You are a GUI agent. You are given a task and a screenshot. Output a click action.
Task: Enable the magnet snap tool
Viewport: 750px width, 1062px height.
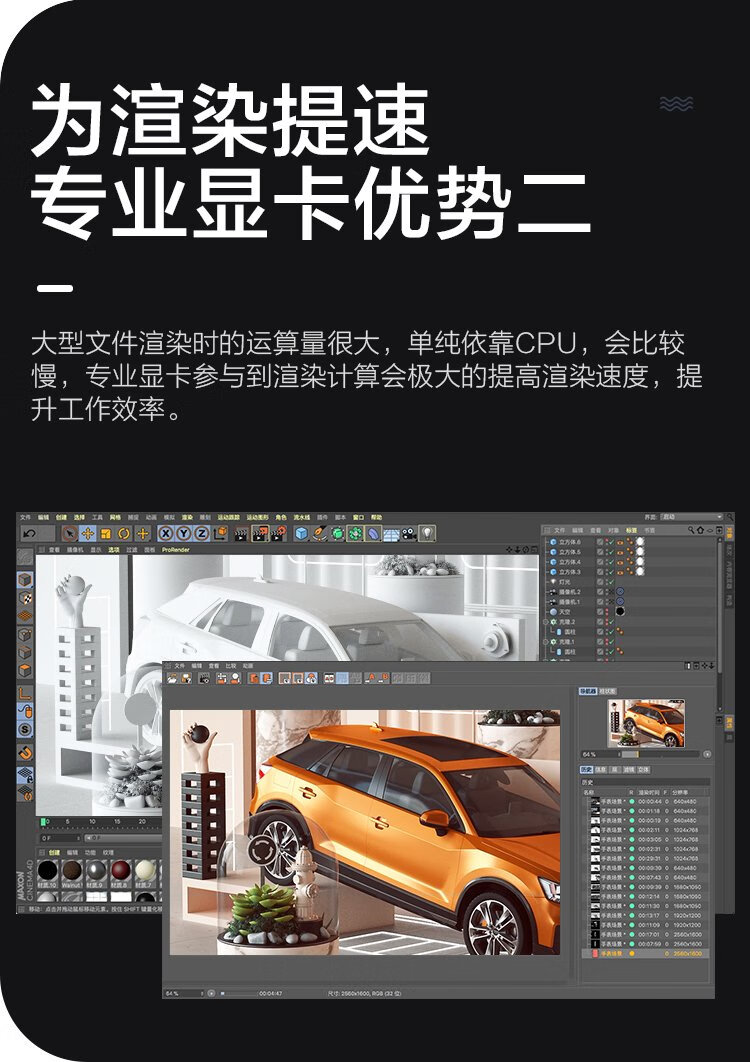click(25, 753)
